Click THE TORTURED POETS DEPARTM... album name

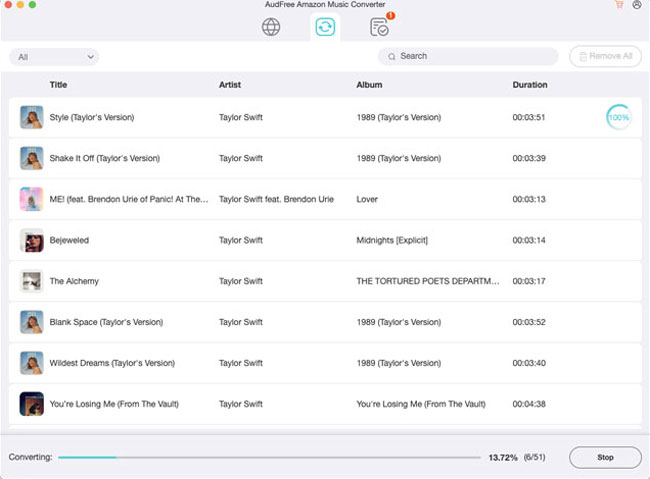pyautogui.click(x=428, y=281)
